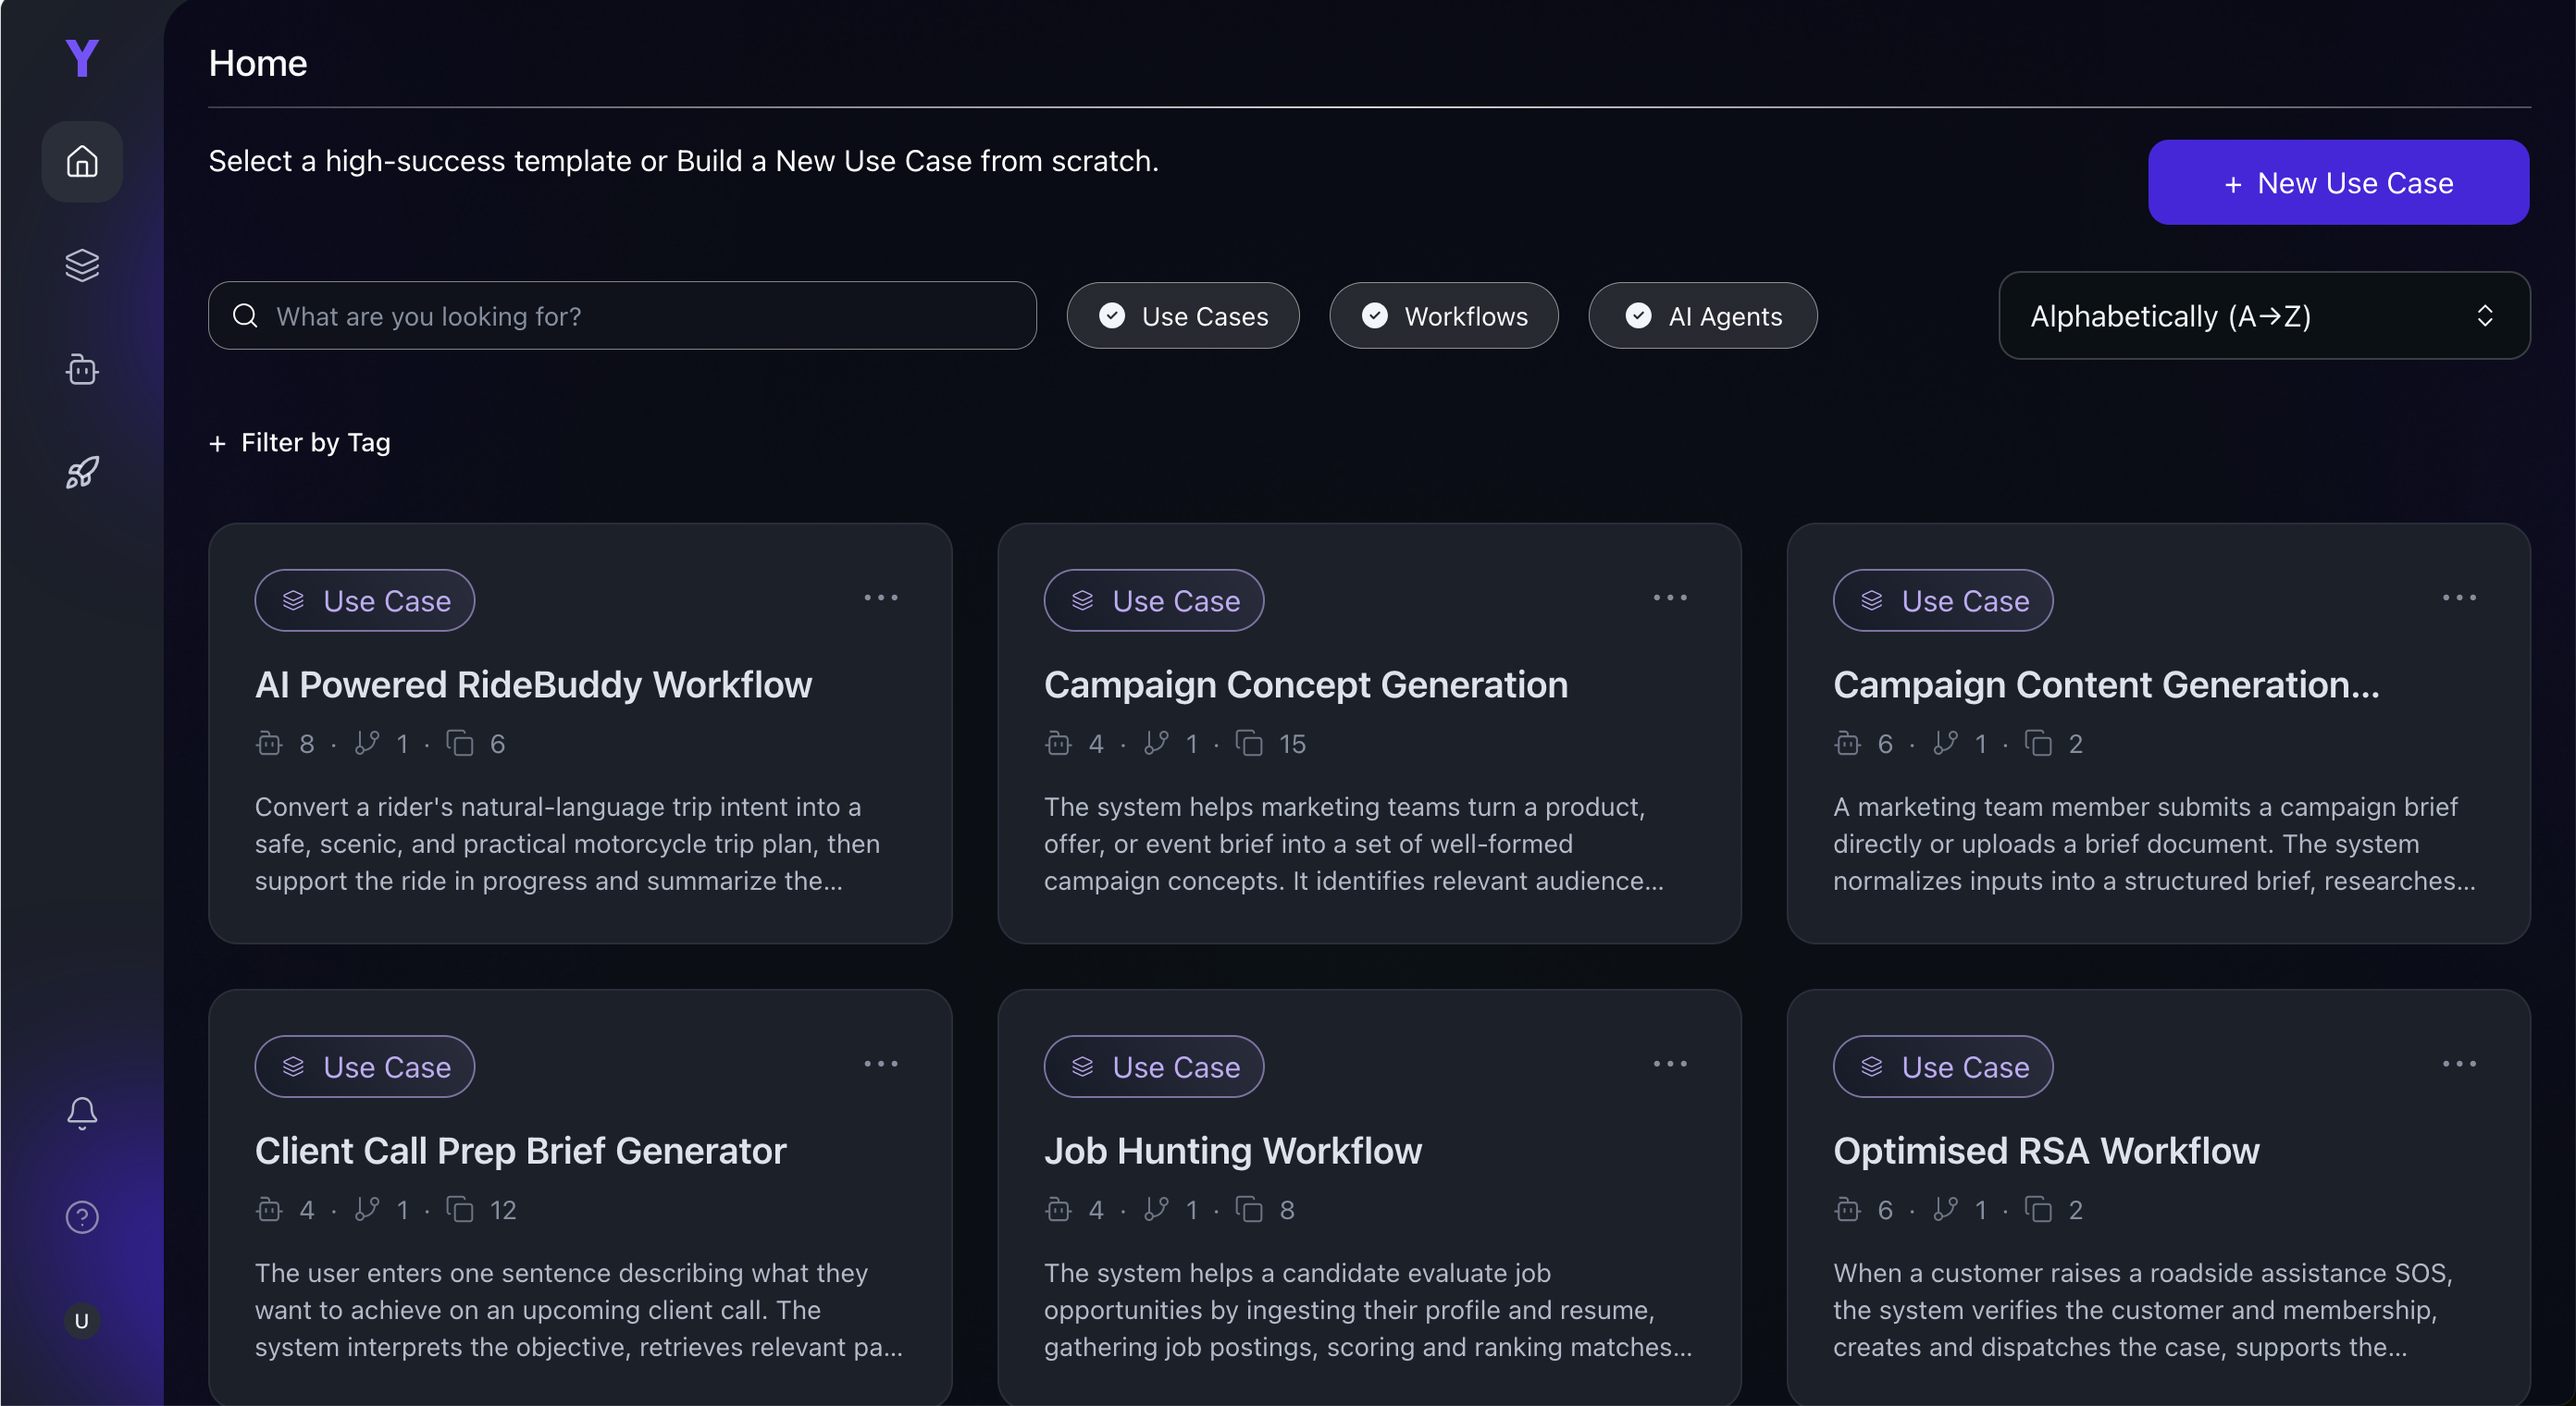Click copies icon on Campaign Concept Generation card
The height and width of the screenshot is (1406, 2576).
1249,743
